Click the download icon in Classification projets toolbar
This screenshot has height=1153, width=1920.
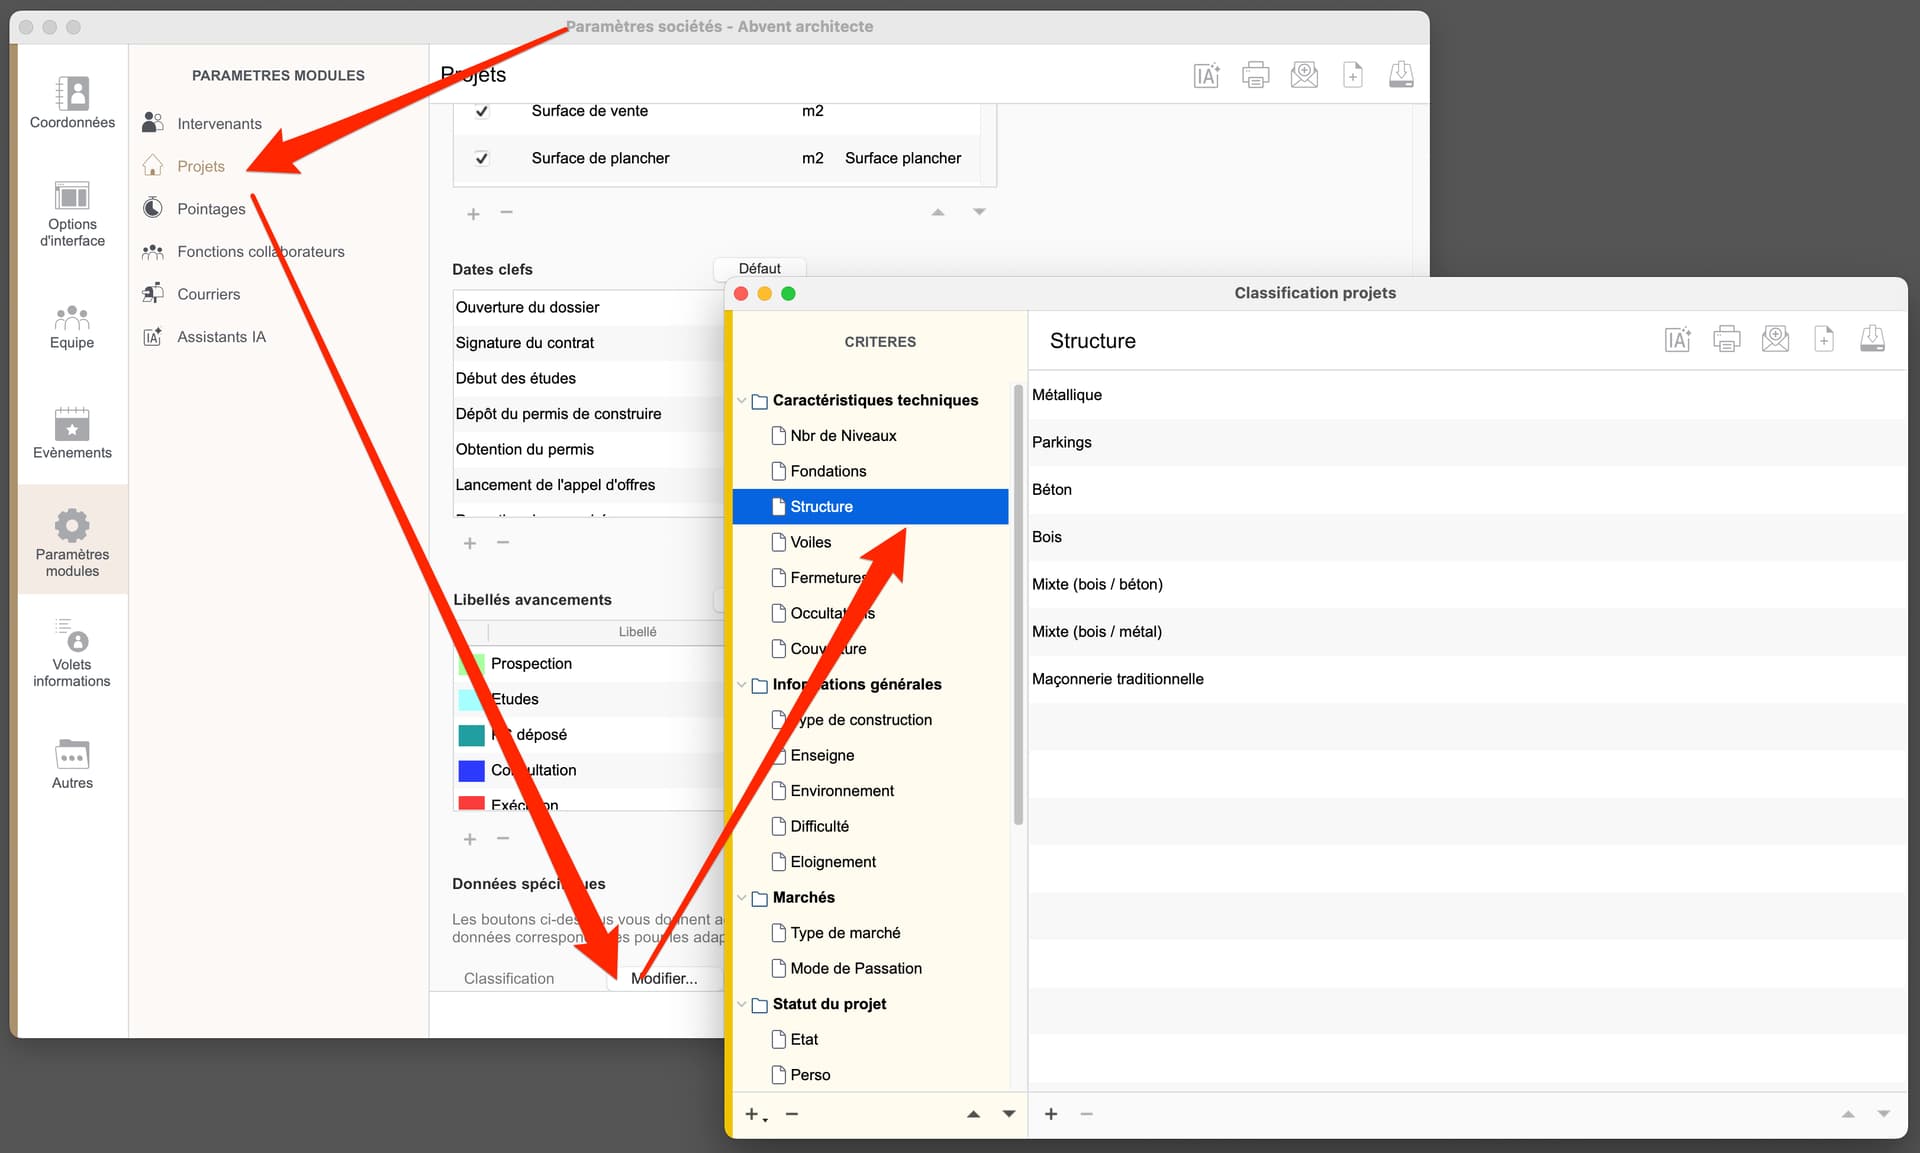[x=1872, y=340]
